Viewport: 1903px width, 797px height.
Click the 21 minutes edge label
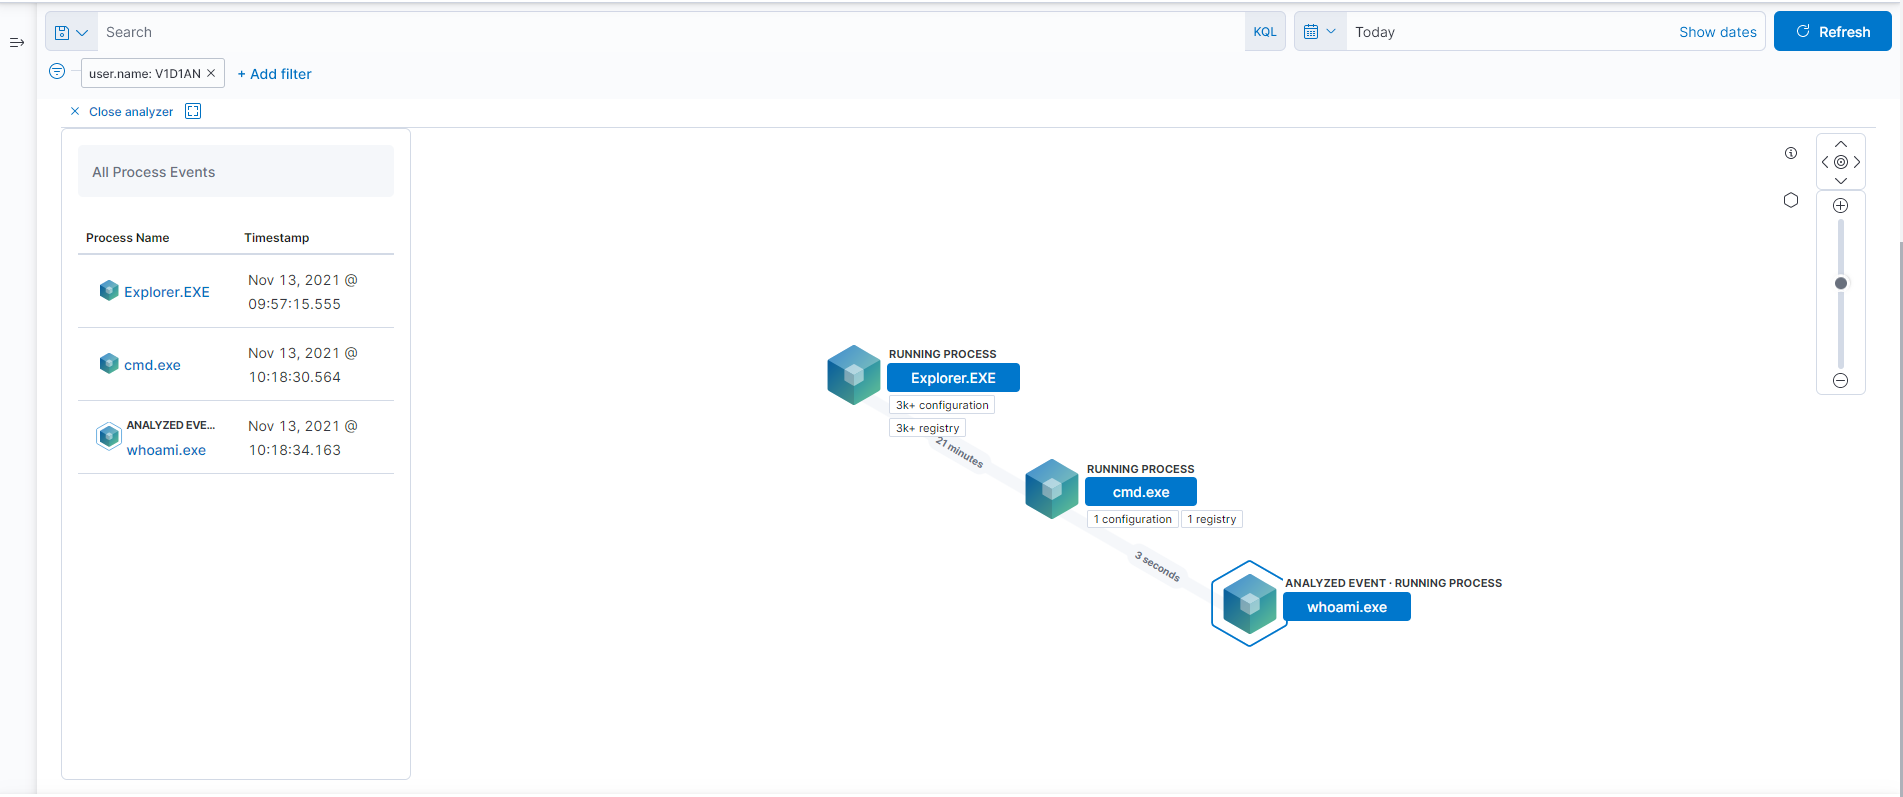click(x=960, y=453)
